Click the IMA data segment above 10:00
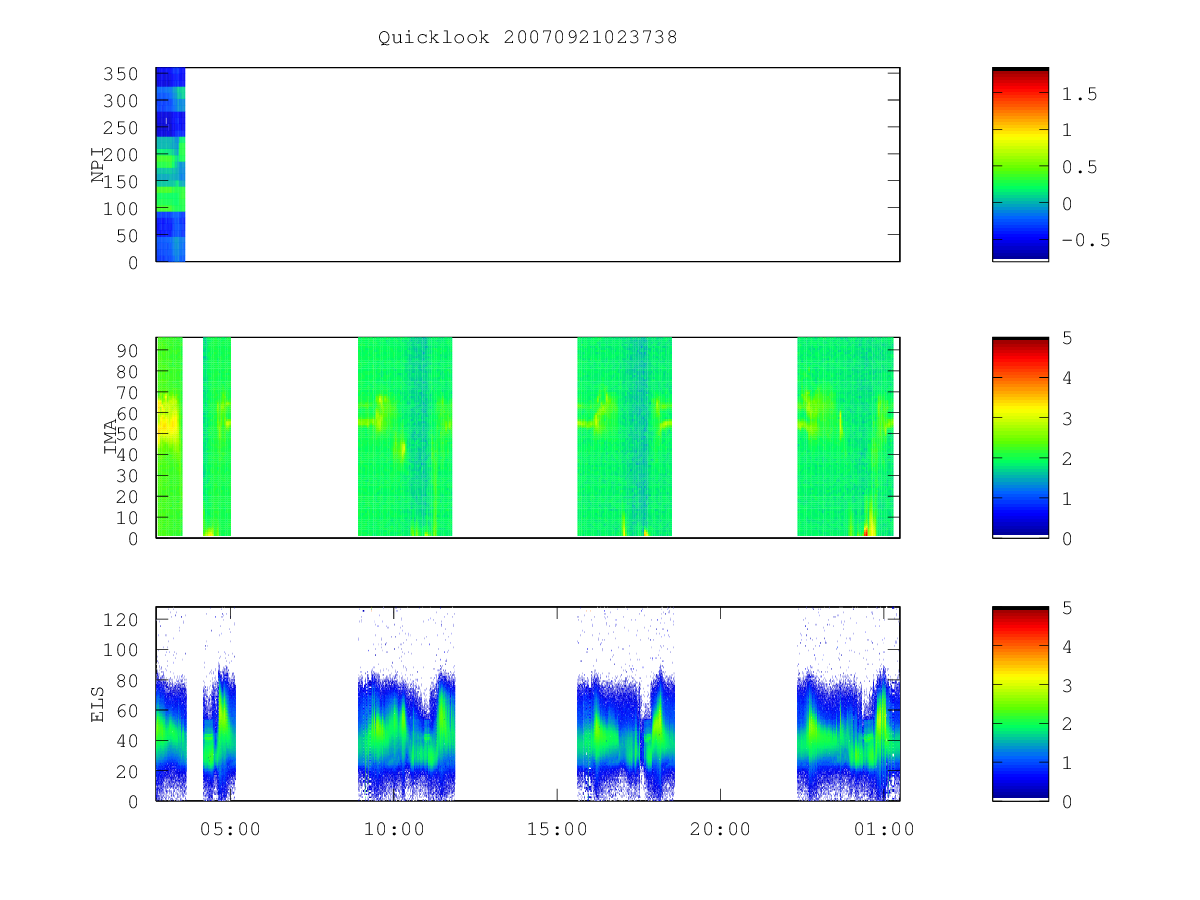This screenshot has height=900, width=1200. point(405,437)
